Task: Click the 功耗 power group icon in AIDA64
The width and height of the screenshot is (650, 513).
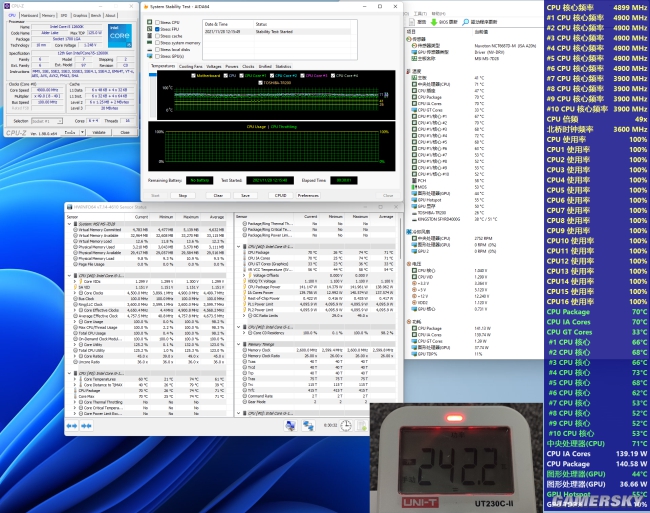Action: click(409, 322)
